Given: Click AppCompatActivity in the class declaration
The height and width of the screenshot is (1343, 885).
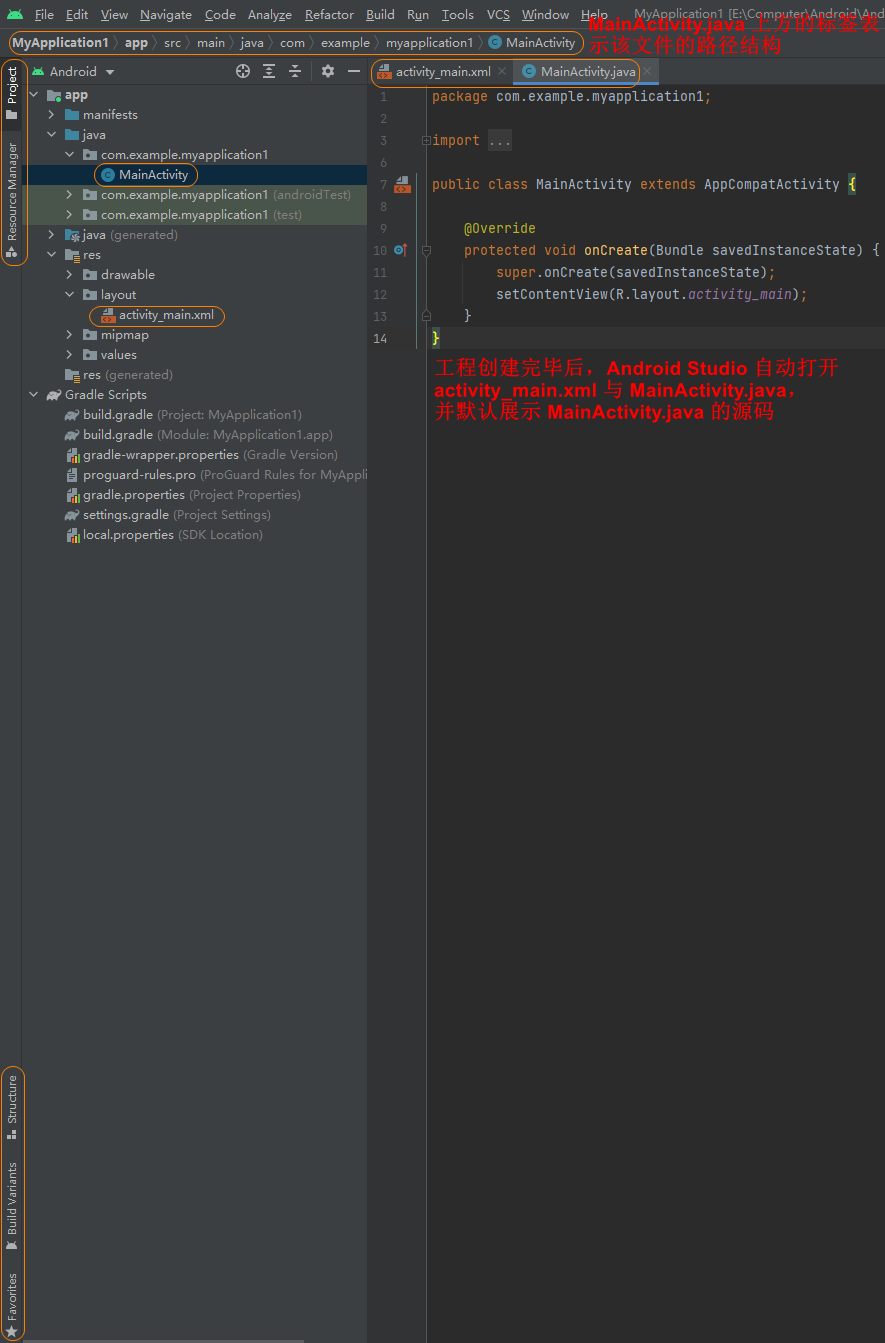Looking at the screenshot, I should [772, 185].
